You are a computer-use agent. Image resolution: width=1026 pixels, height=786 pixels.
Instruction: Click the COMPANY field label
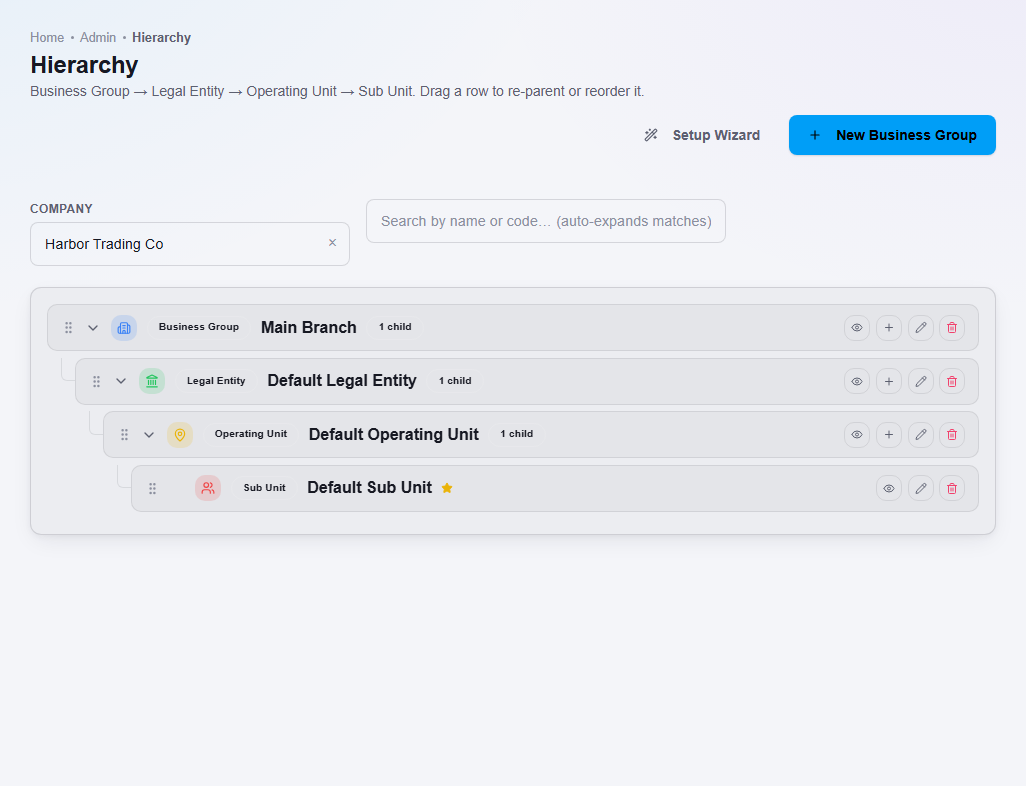tap(62, 209)
